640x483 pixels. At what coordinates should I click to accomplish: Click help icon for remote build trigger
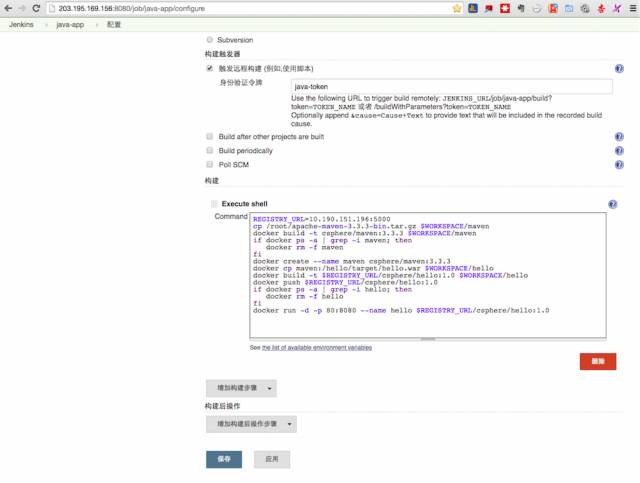click(x=619, y=69)
